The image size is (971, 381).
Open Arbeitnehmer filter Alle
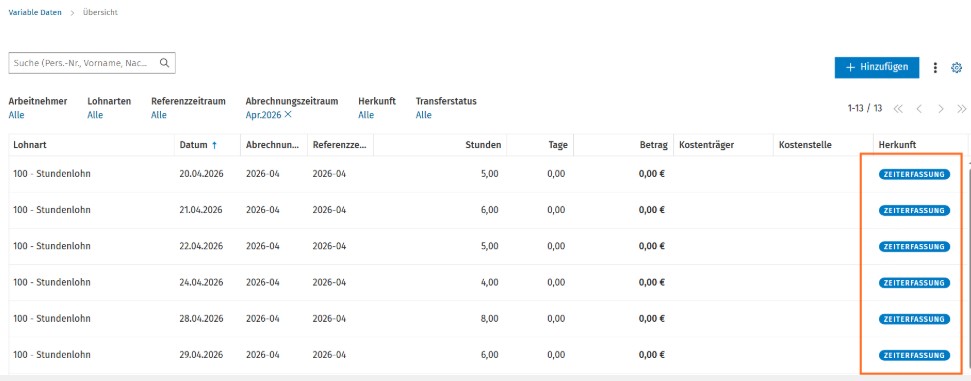[16, 115]
